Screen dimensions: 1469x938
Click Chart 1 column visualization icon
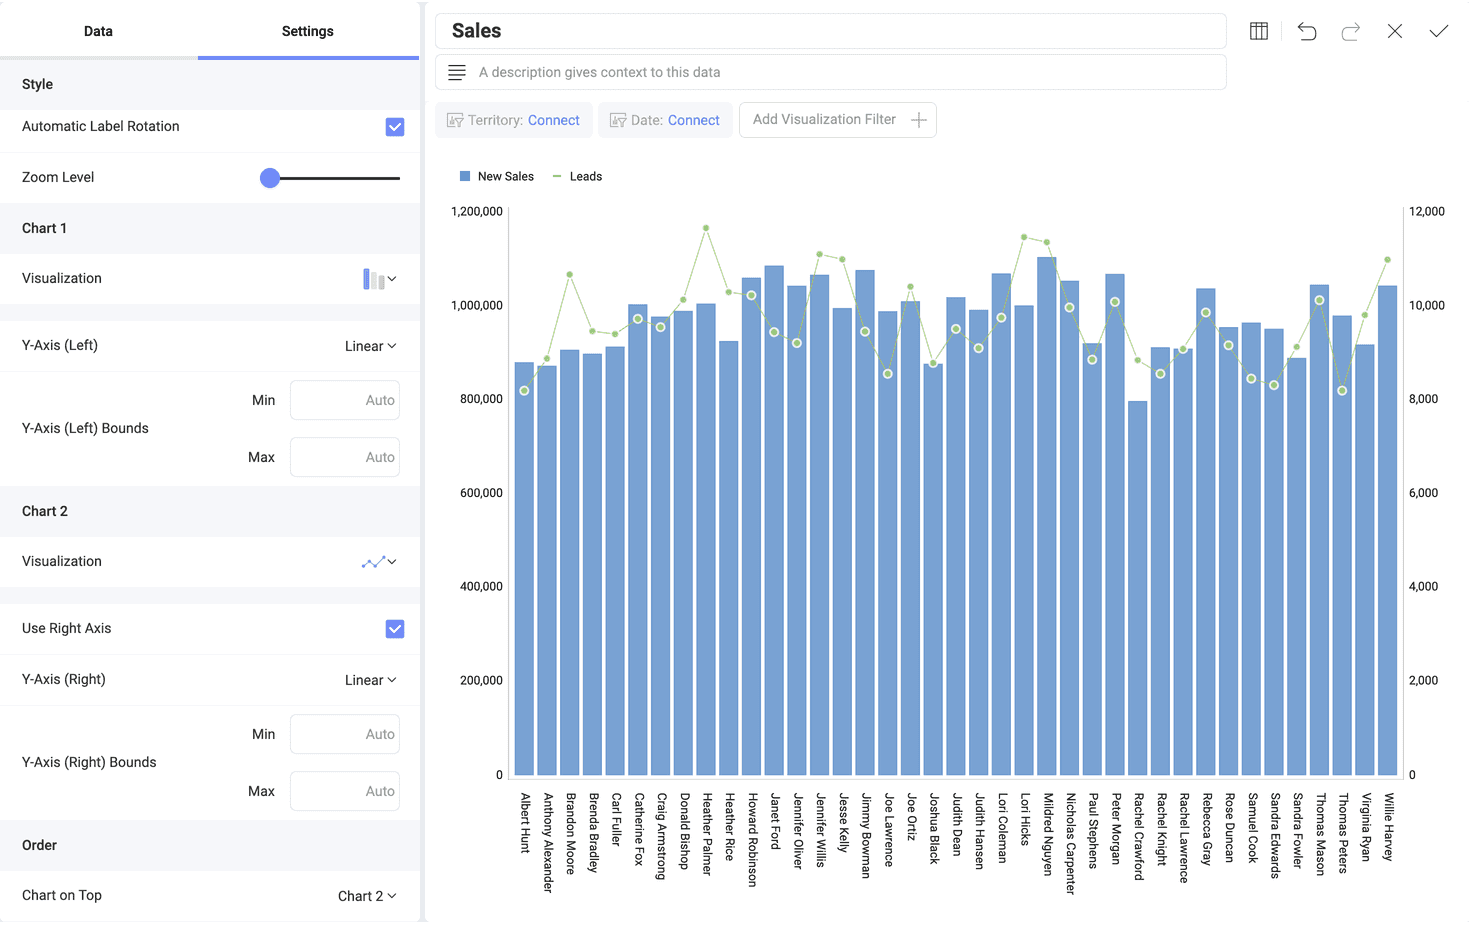click(x=373, y=279)
